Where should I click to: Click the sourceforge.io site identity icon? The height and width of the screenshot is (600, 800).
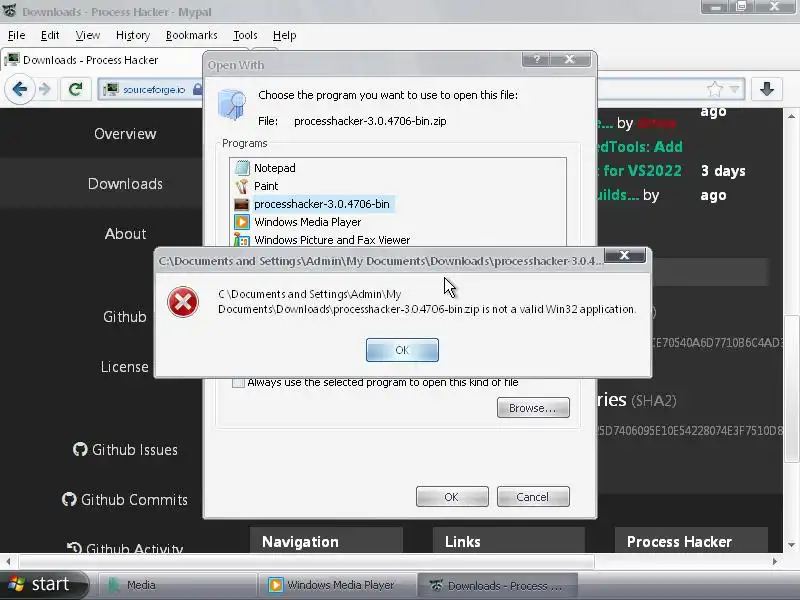pyautogui.click(x=110, y=90)
